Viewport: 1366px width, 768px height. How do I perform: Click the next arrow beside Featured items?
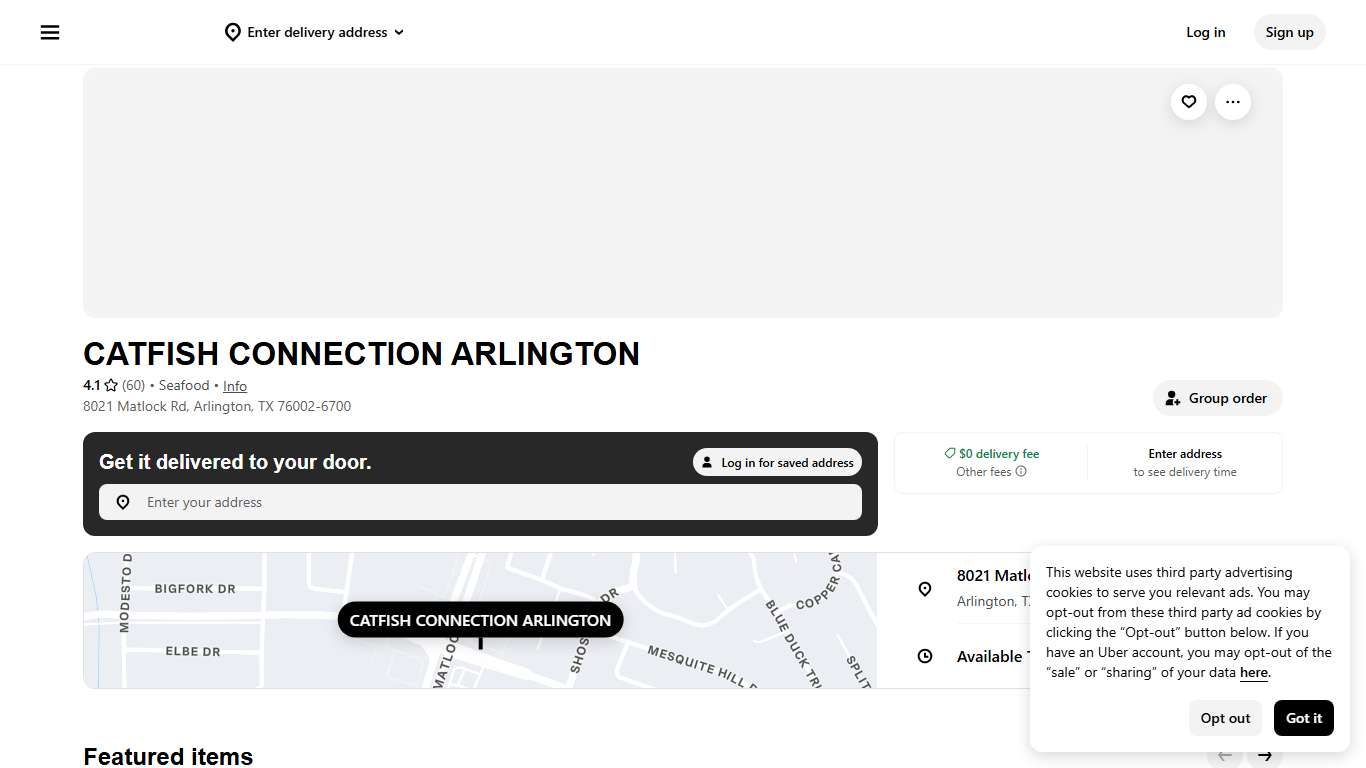click(1263, 756)
